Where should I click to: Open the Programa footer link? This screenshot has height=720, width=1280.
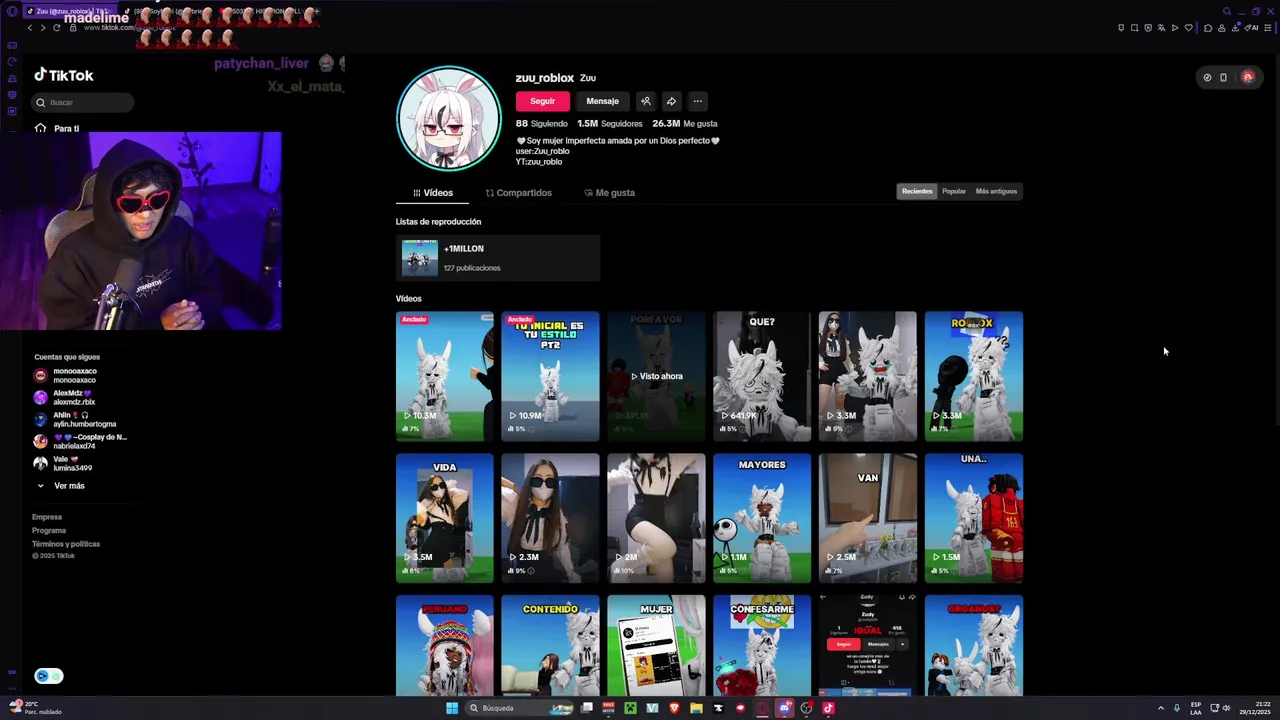[x=49, y=530]
